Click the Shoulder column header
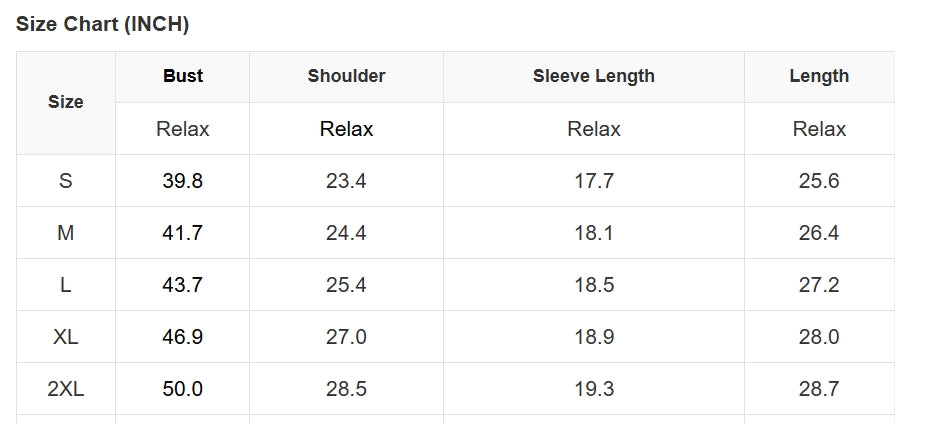This screenshot has height=424, width=936. click(x=346, y=76)
